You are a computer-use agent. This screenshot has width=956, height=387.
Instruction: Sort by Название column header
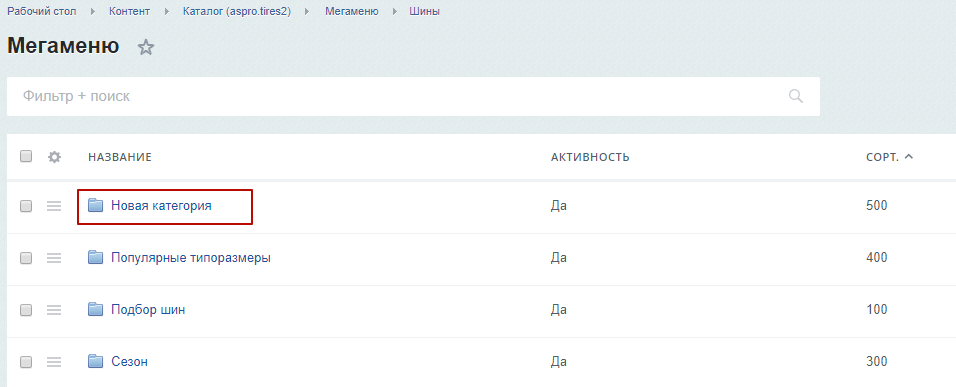click(x=120, y=157)
